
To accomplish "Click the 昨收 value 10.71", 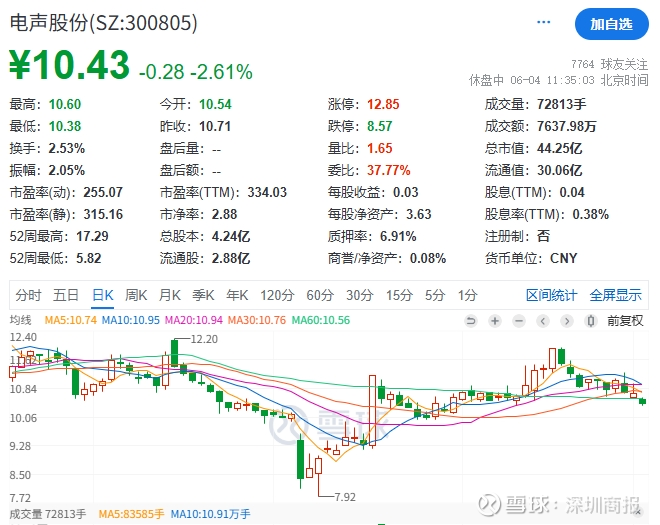I will click(215, 126).
